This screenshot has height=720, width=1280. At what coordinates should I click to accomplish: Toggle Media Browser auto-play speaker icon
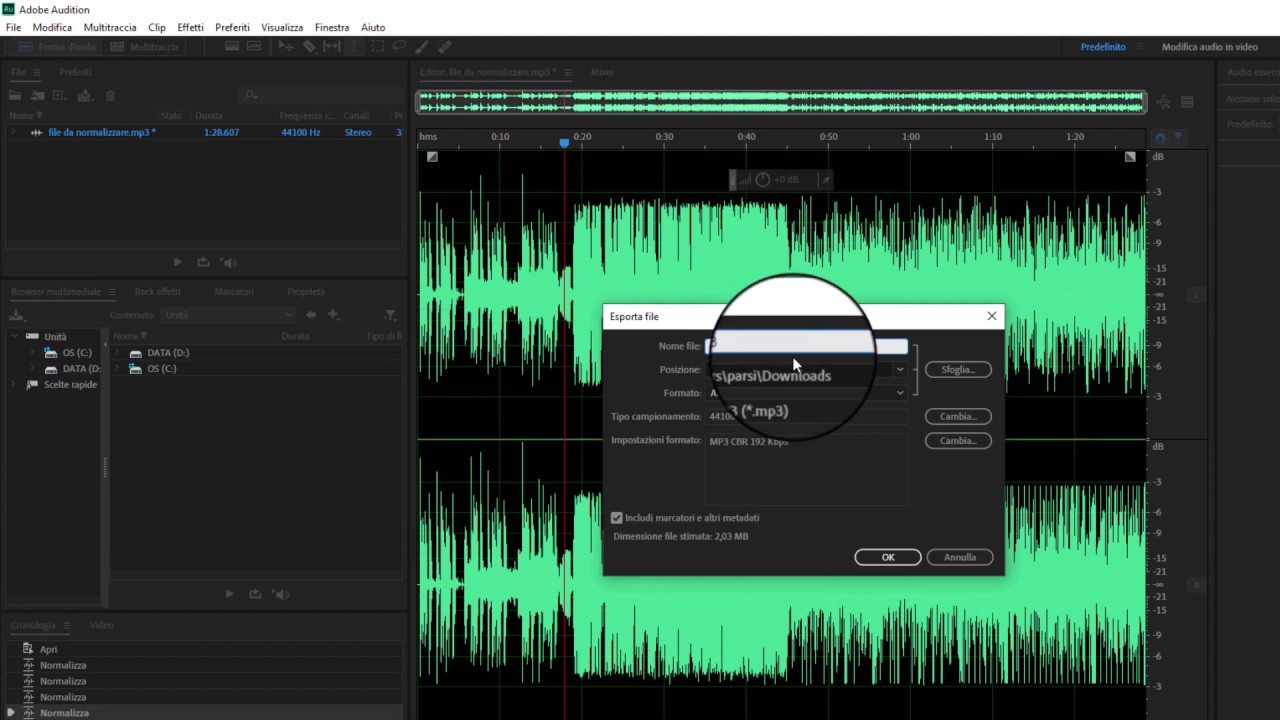(281, 594)
